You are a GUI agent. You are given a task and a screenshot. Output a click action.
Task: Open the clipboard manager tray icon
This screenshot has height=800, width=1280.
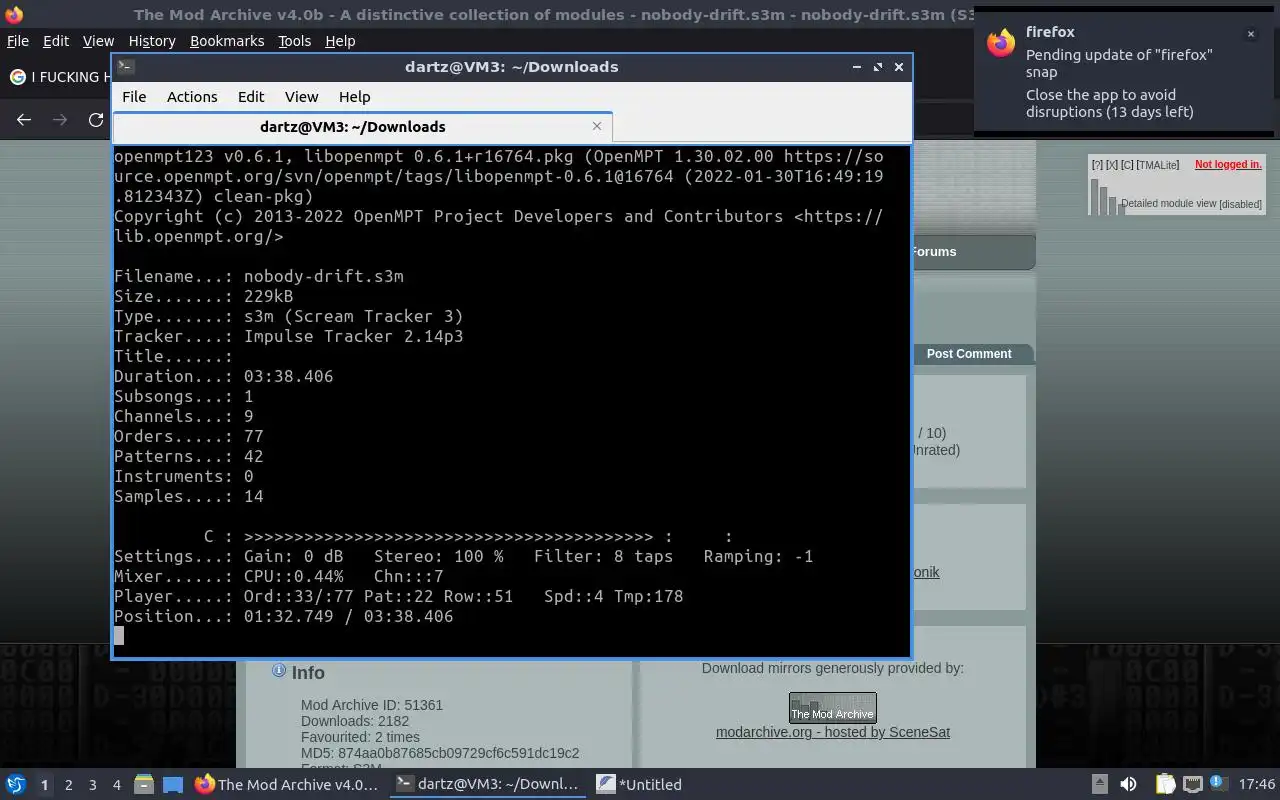1165,785
